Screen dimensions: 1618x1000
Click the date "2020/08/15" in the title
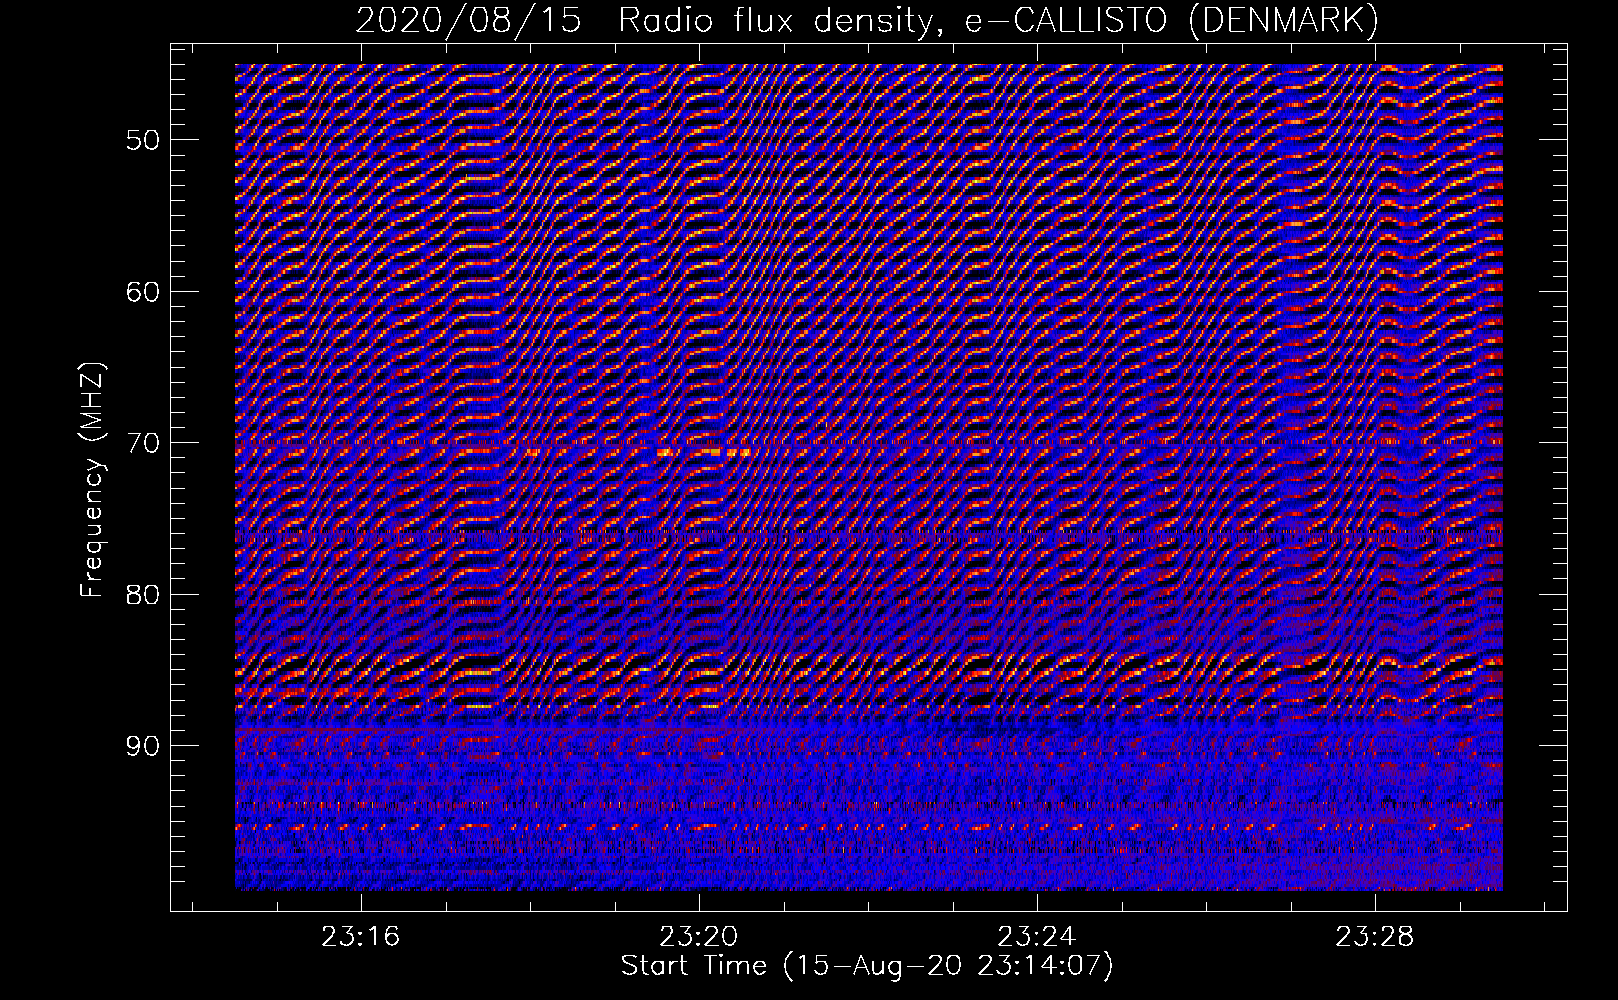click(x=469, y=21)
